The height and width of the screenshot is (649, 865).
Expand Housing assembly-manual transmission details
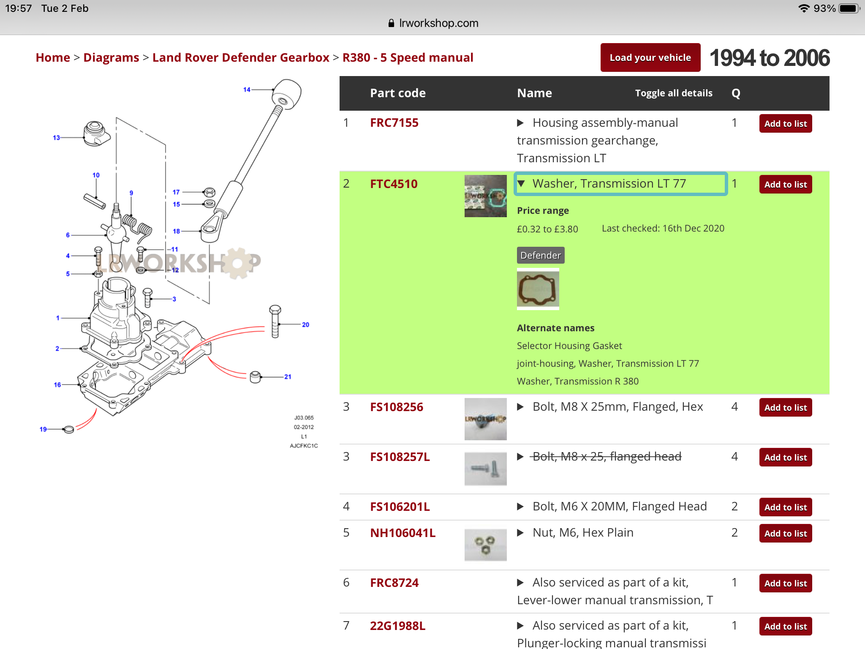[x=520, y=123]
